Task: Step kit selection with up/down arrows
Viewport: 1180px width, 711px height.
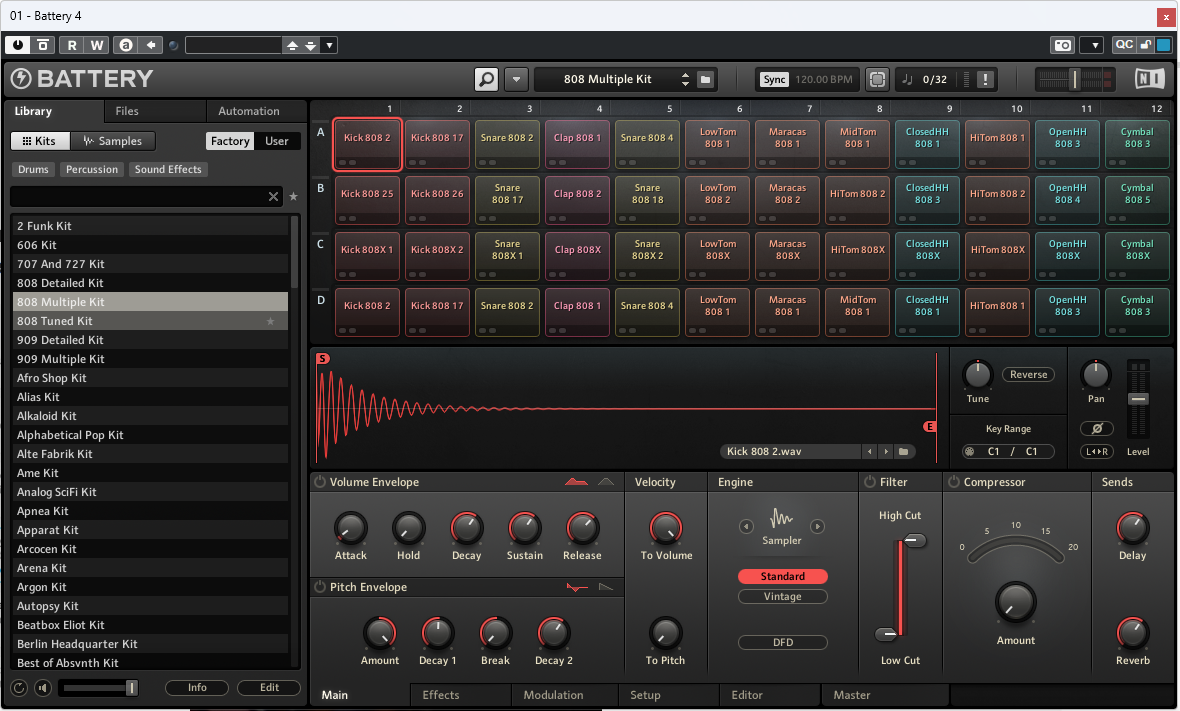Action: pos(685,79)
